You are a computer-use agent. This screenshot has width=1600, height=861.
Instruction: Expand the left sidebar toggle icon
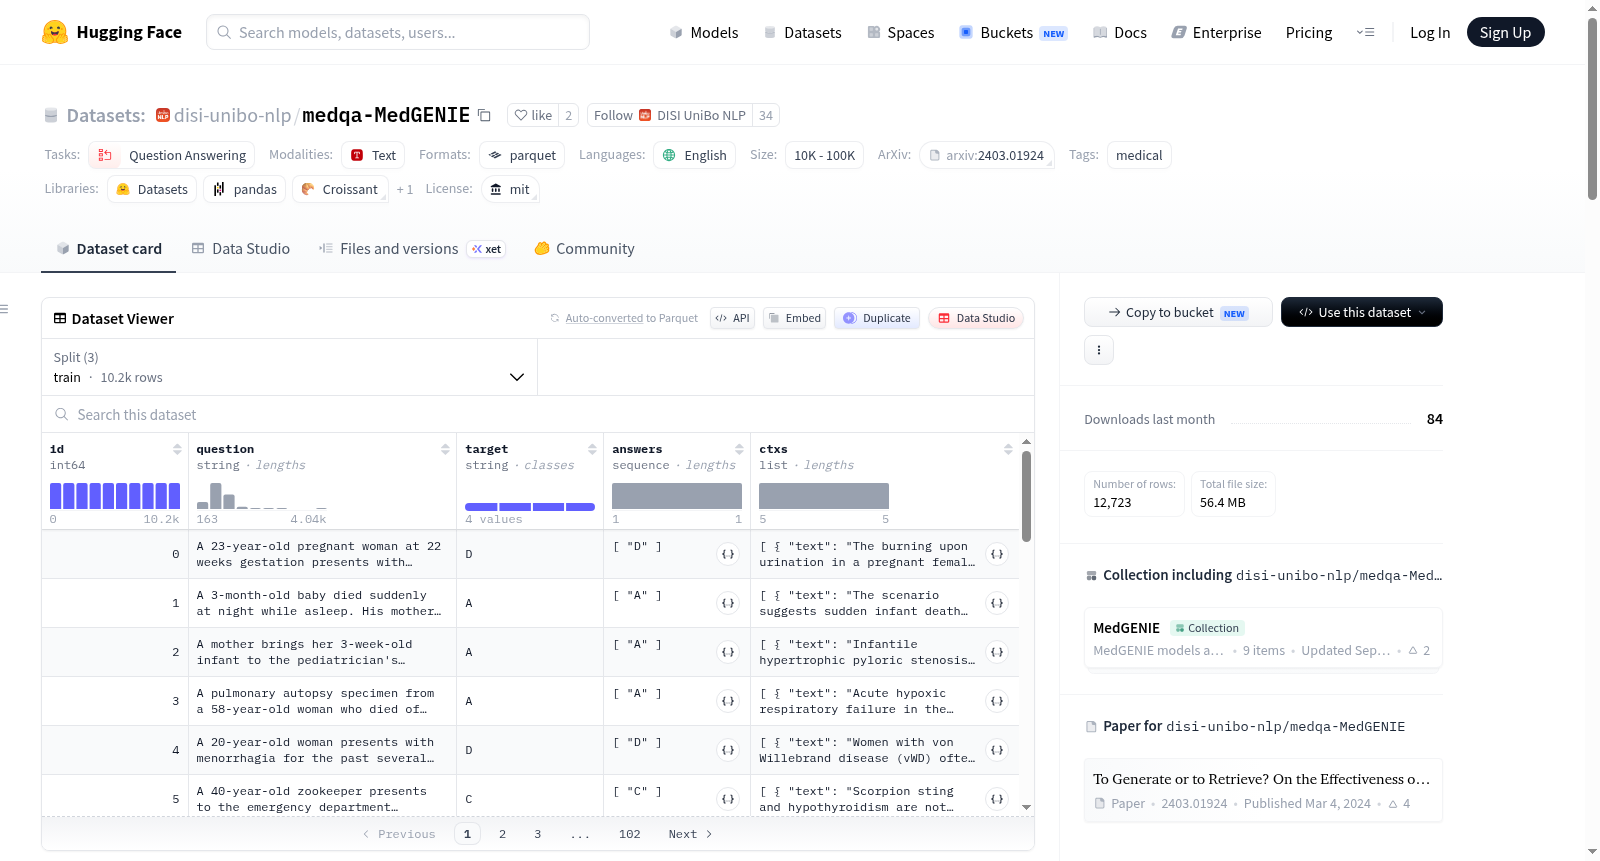pyautogui.click(x=4, y=309)
